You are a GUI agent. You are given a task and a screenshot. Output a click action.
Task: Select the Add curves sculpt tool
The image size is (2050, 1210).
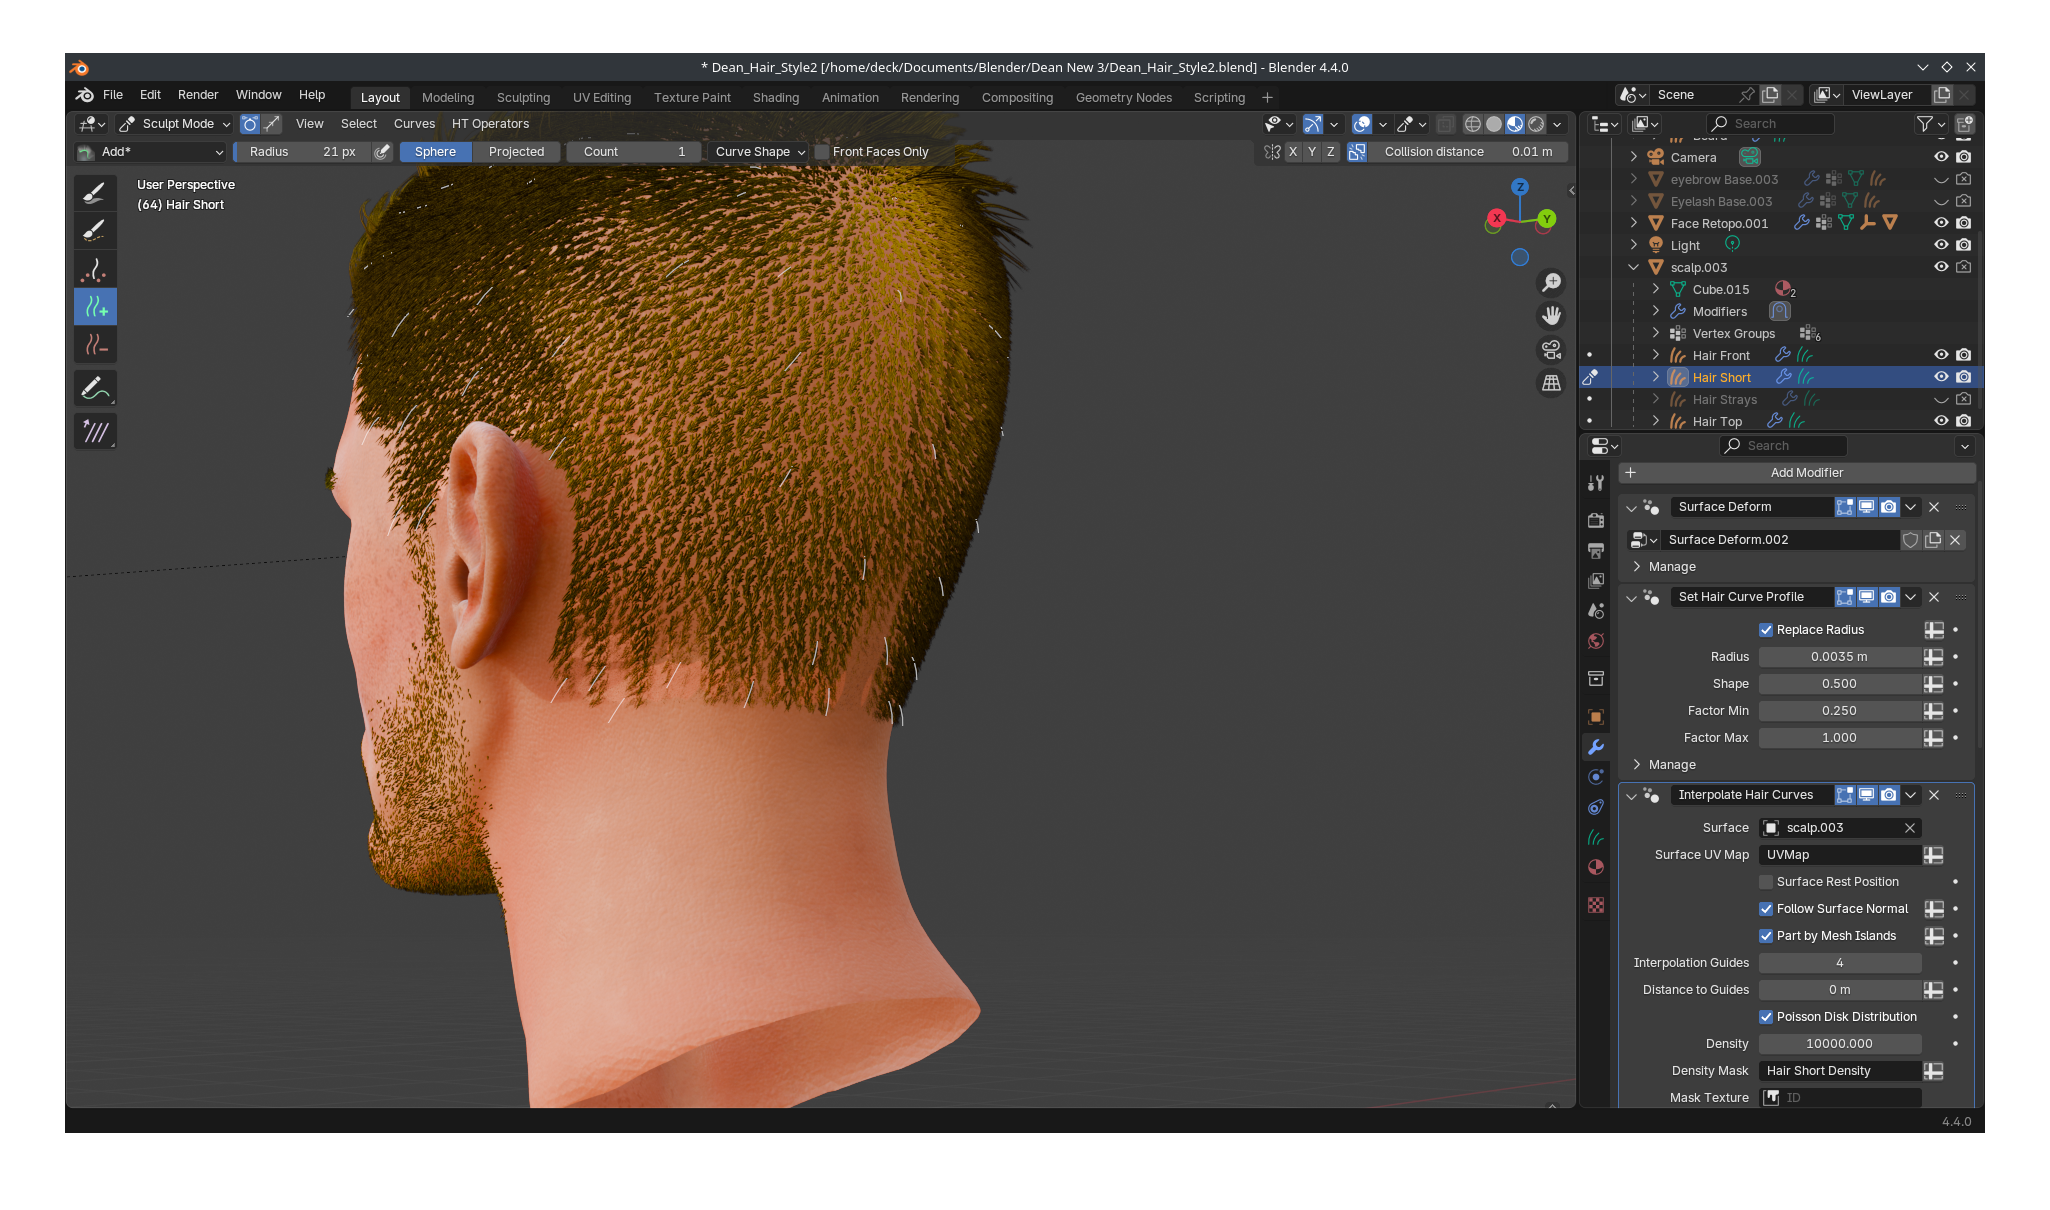95,307
